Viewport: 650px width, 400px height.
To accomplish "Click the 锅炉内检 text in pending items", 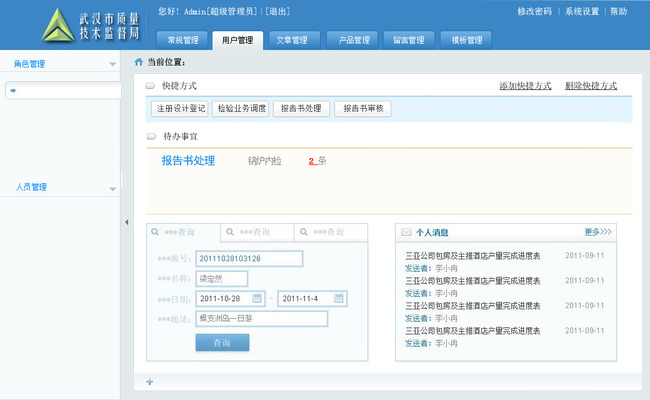I will [x=264, y=161].
